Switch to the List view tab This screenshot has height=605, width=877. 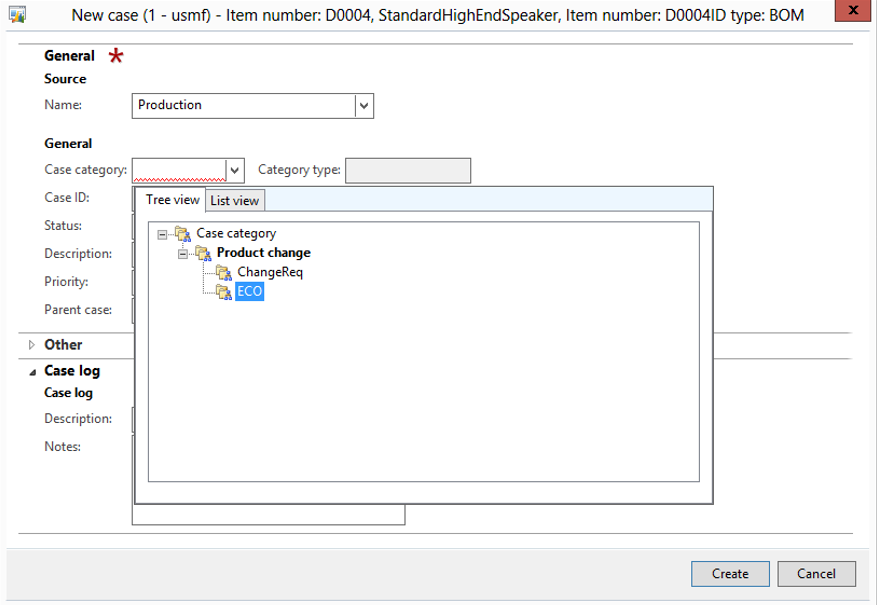pos(234,200)
